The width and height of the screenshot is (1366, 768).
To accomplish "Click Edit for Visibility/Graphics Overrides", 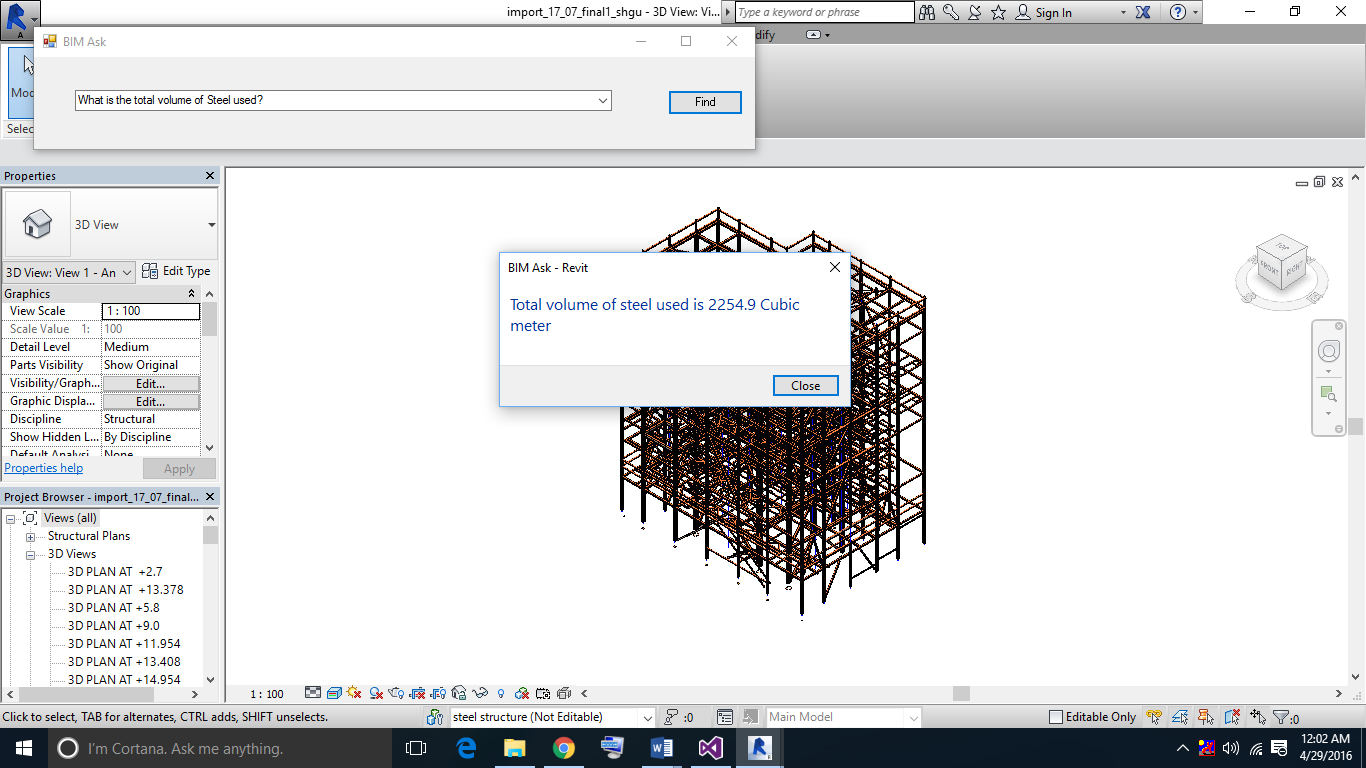I will click(151, 384).
